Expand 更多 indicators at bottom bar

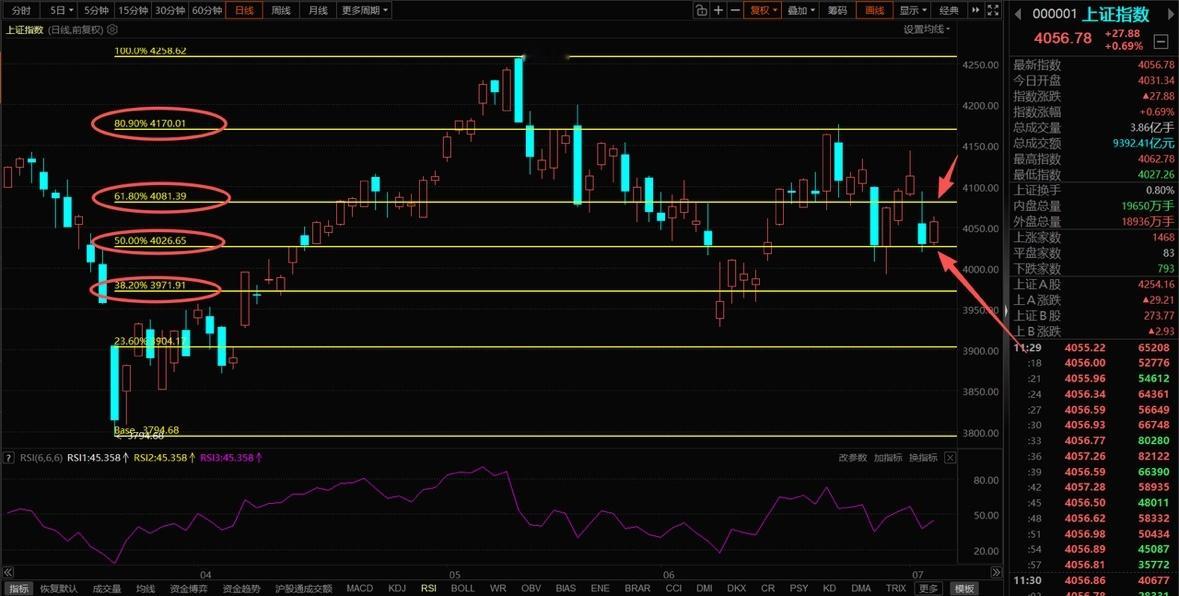point(929,588)
